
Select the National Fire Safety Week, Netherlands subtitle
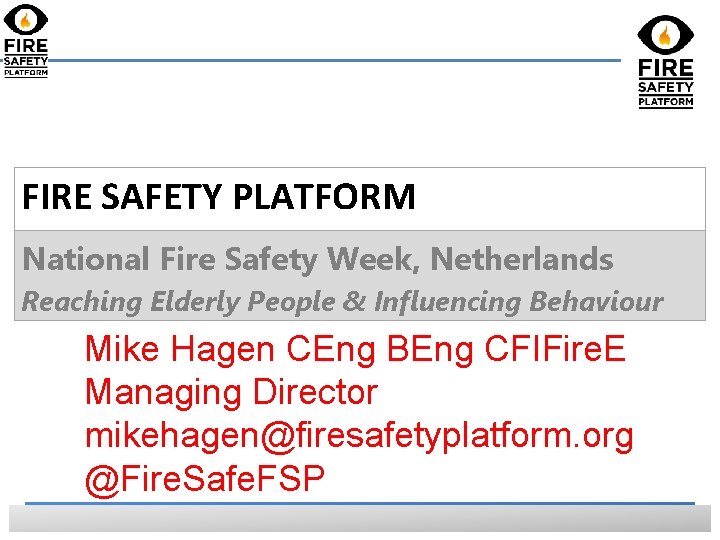click(x=318, y=259)
